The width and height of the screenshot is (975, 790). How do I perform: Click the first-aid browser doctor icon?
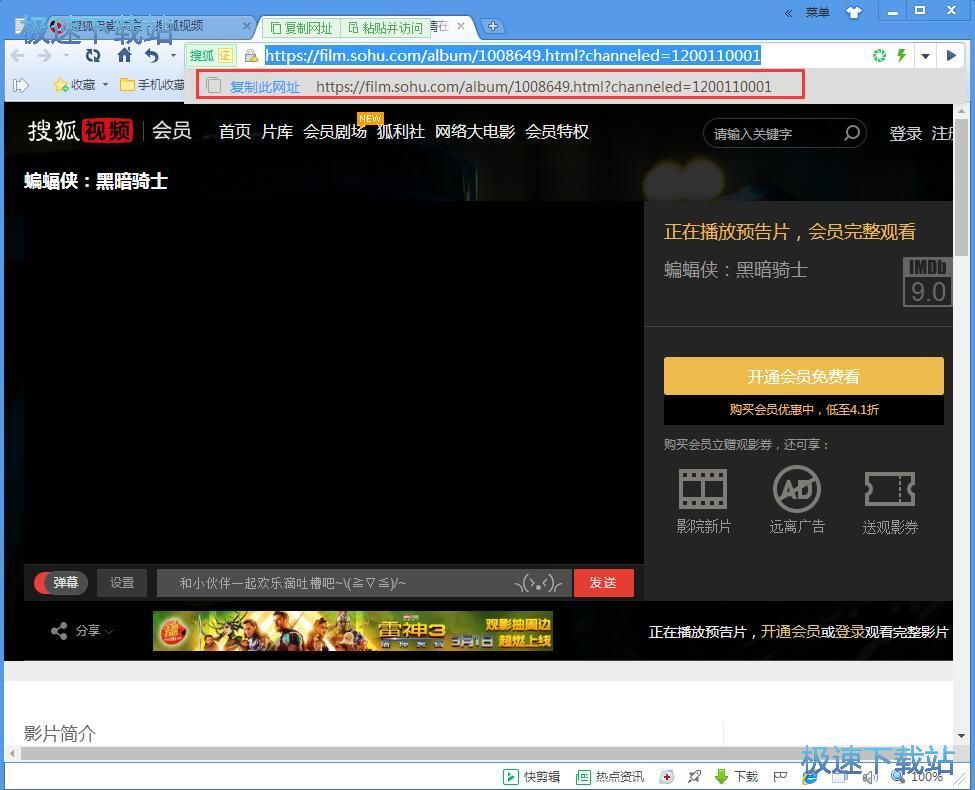(667, 776)
